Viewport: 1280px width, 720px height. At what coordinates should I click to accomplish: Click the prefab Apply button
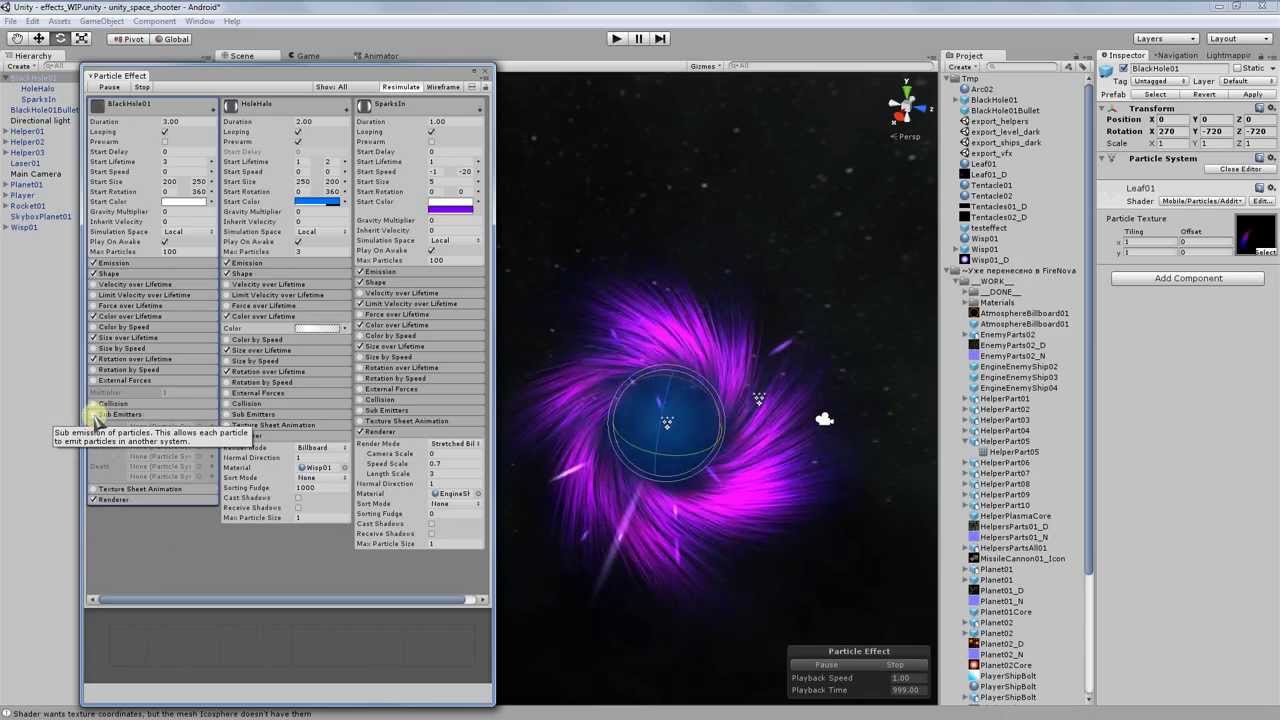tap(1252, 94)
